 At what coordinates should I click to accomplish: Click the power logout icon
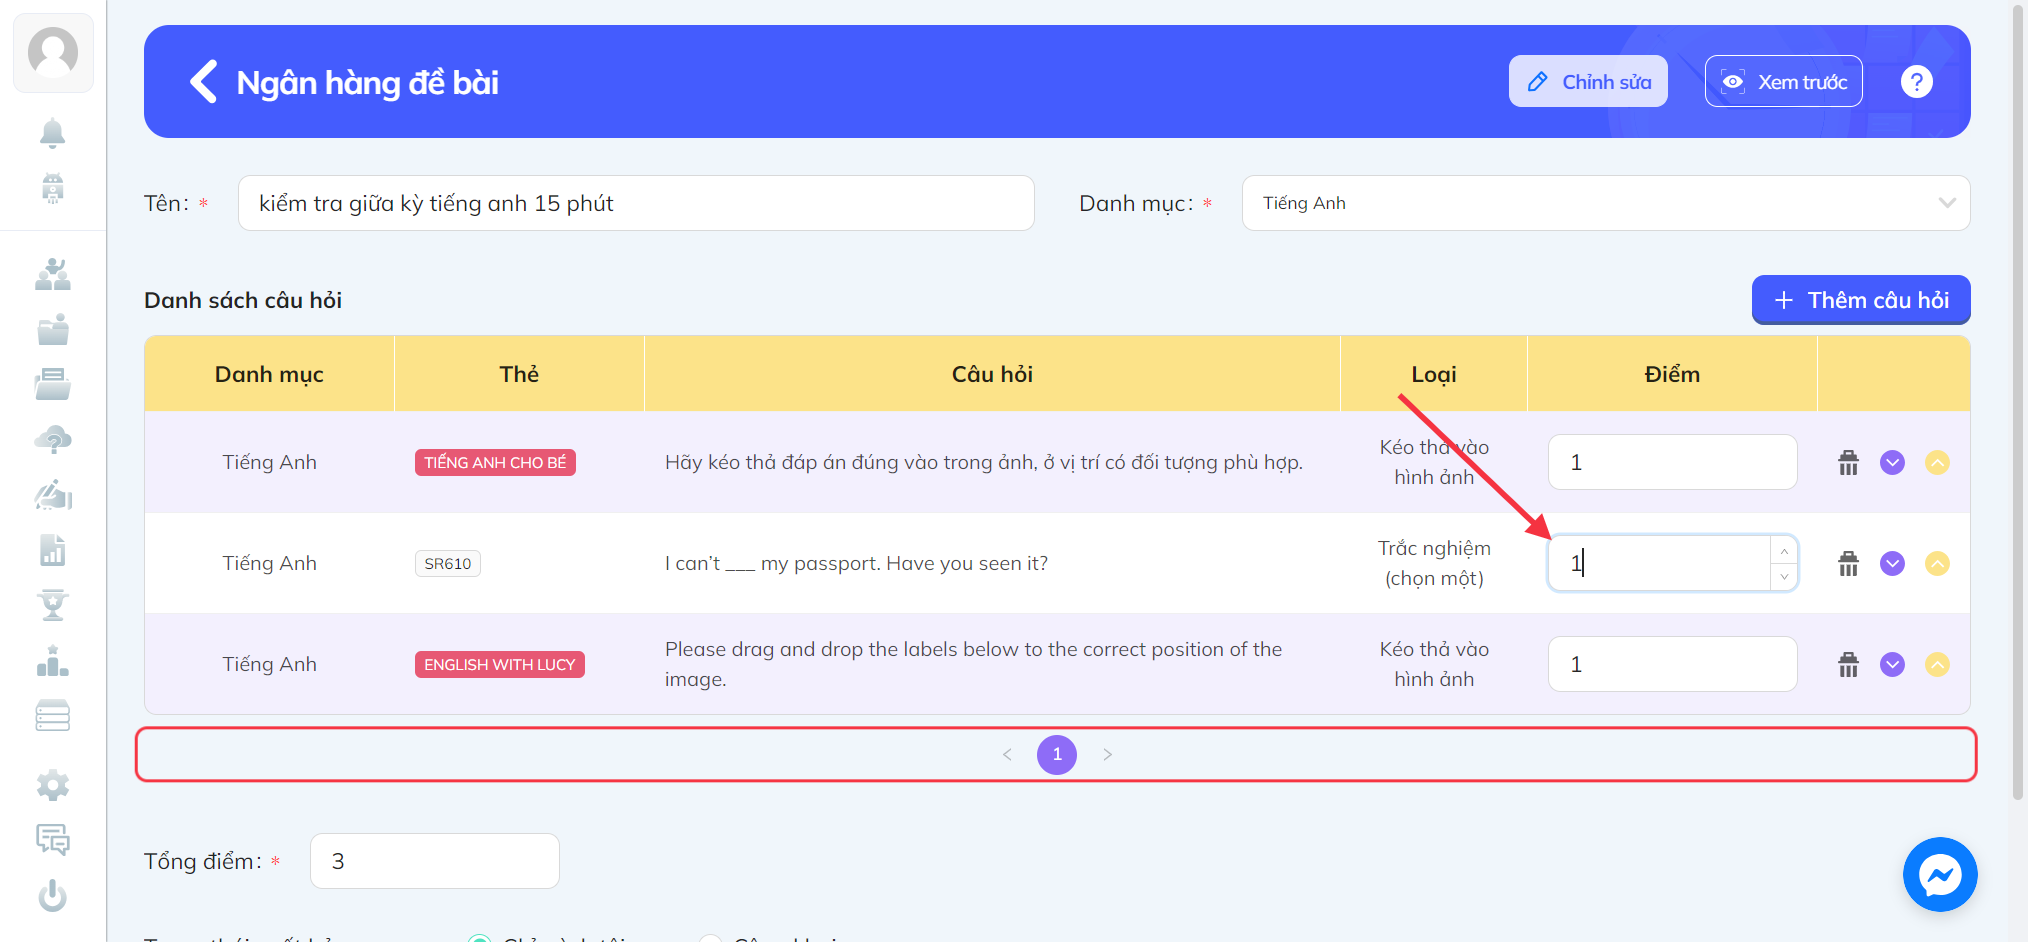pyautogui.click(x=53, y=895)
